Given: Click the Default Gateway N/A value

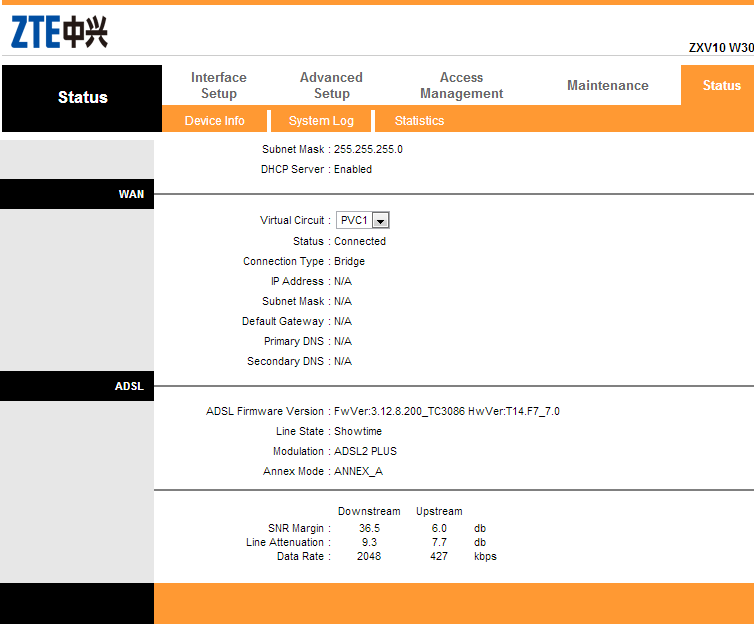Looking at the screenshot, I should 343,321.
